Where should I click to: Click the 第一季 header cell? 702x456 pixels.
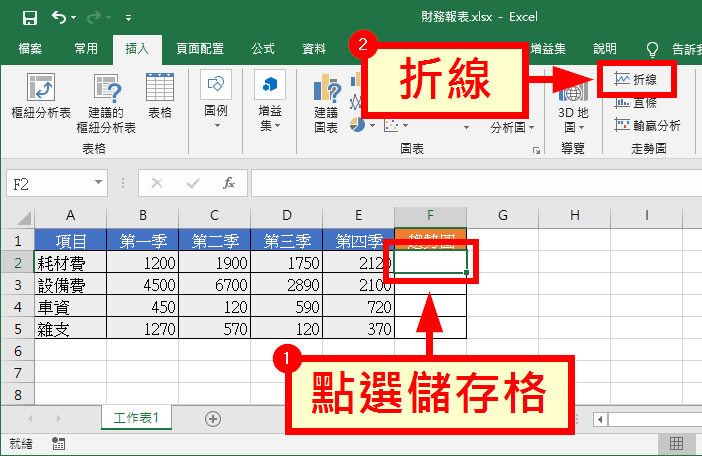[142, 240]
